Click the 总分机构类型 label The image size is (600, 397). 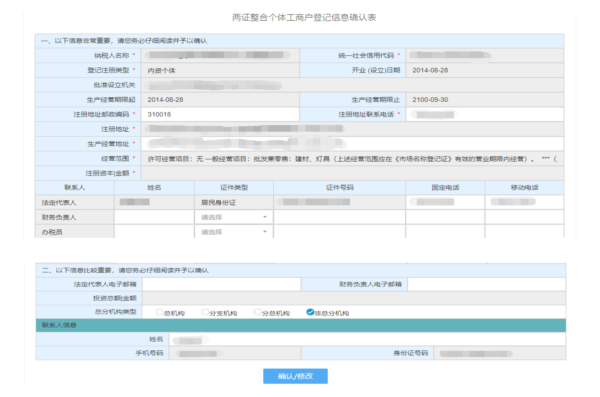[116, 312]
